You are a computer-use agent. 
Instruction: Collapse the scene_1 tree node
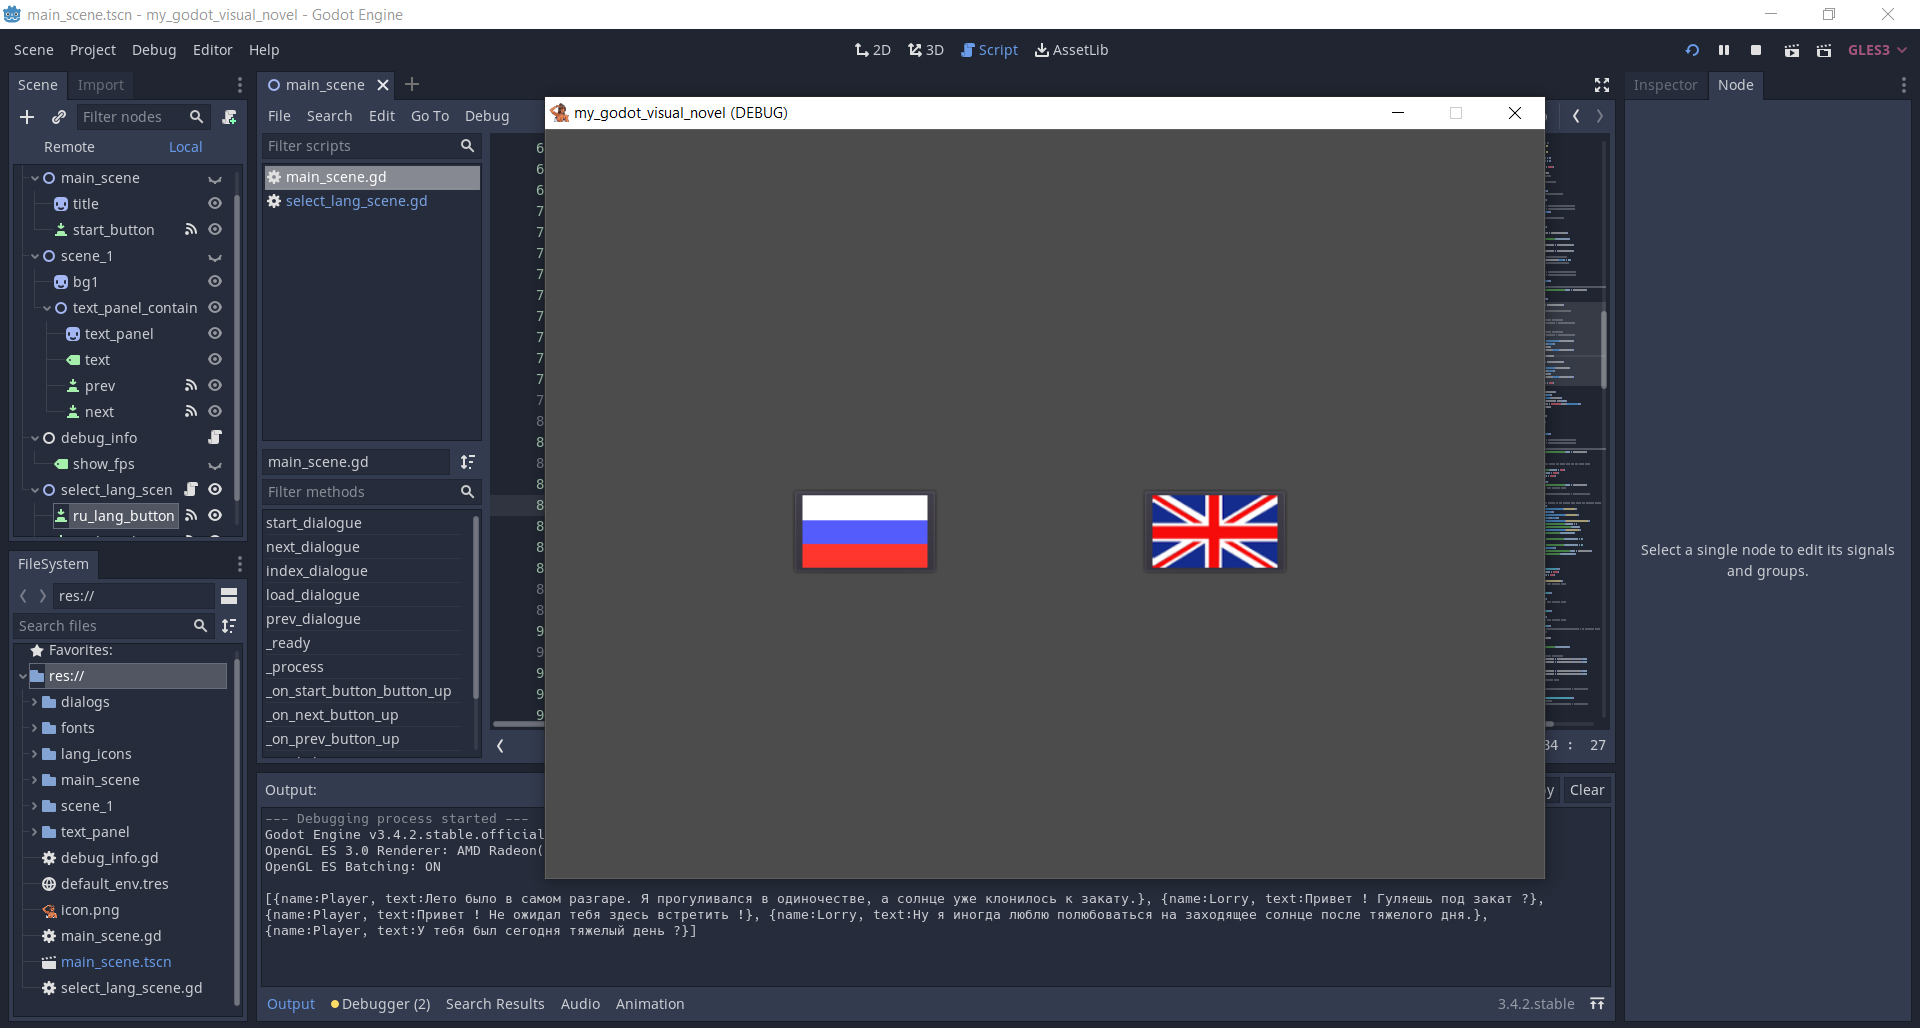35,256
